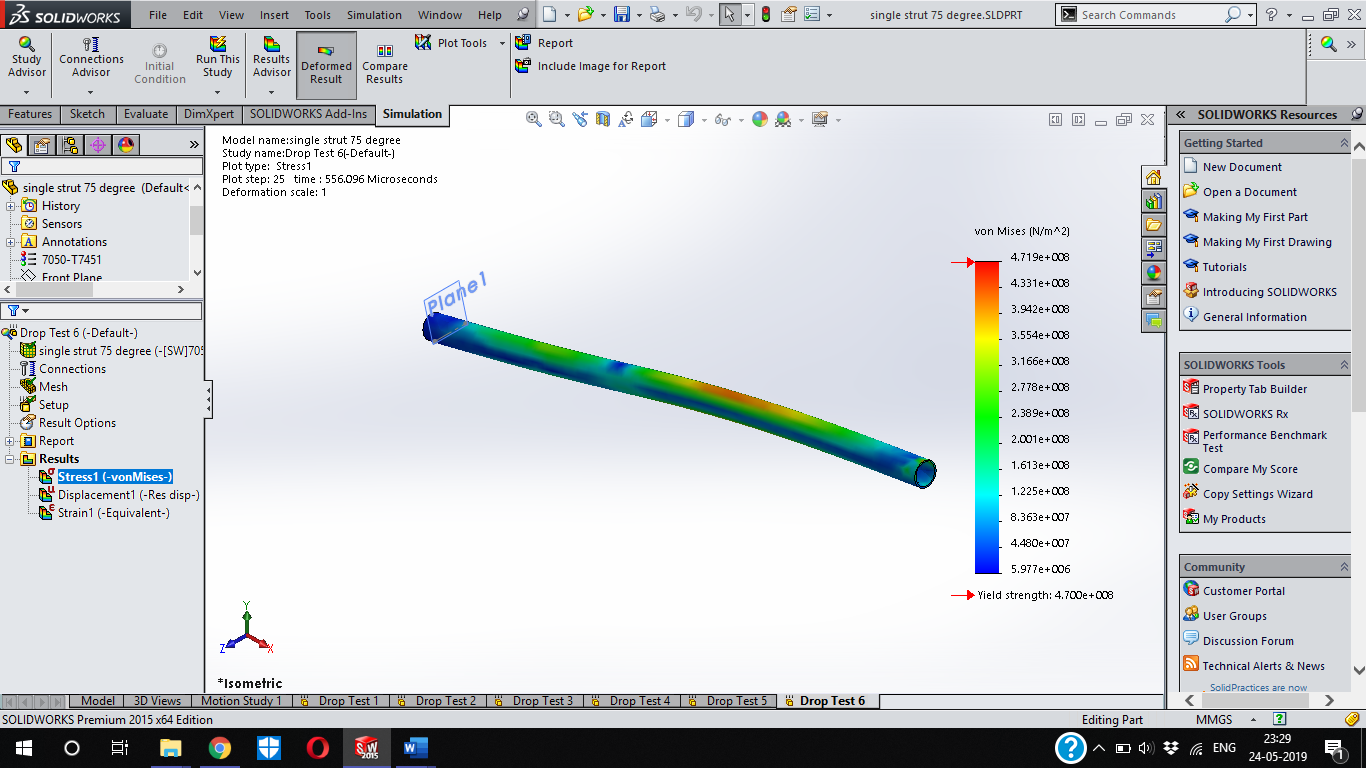Viewport: 1366px width, 768px height.
Task: Open the Design Library tab in the task pane
Action: tap(1153, 201)
